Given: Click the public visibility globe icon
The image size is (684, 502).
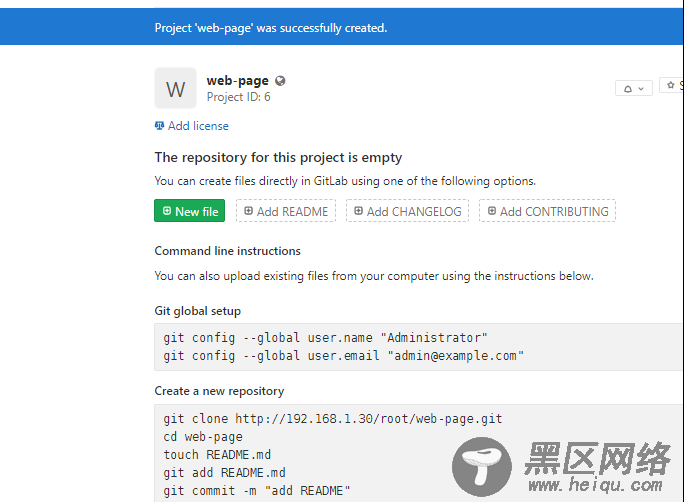Looking at the screenshot, I should click(280, 81).
